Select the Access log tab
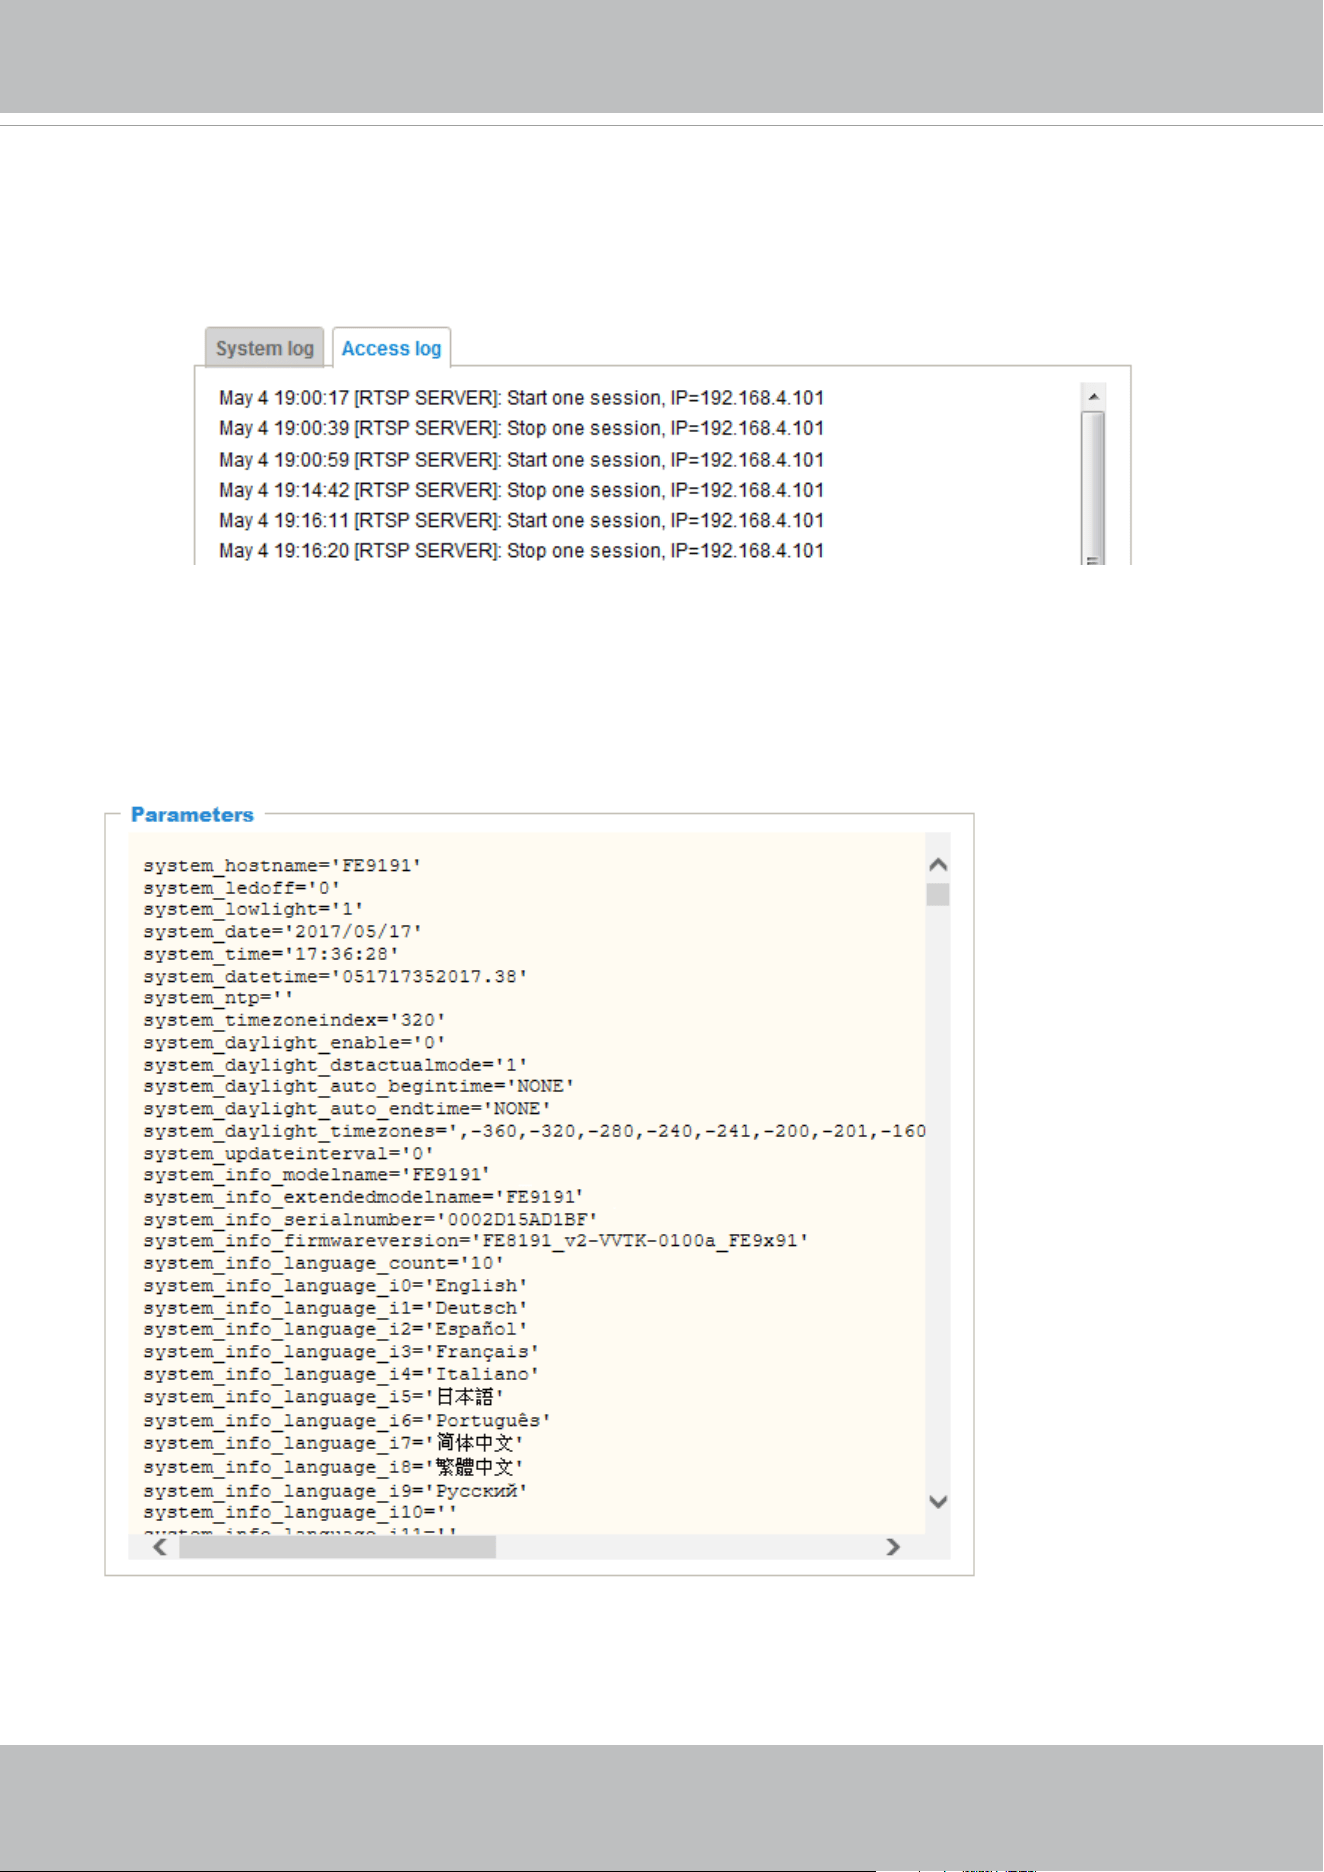This screenshot has height=1872, width=1324. (x=391, y=348)
